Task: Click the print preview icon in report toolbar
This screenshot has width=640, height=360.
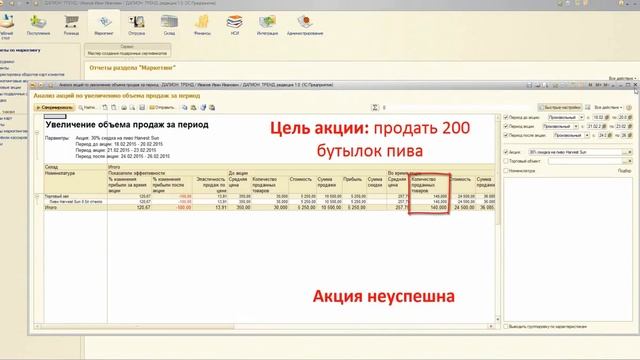Action: 132,107
